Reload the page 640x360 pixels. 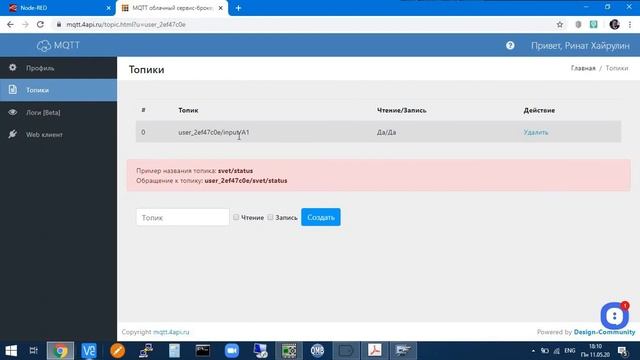[x=40, y=24]
